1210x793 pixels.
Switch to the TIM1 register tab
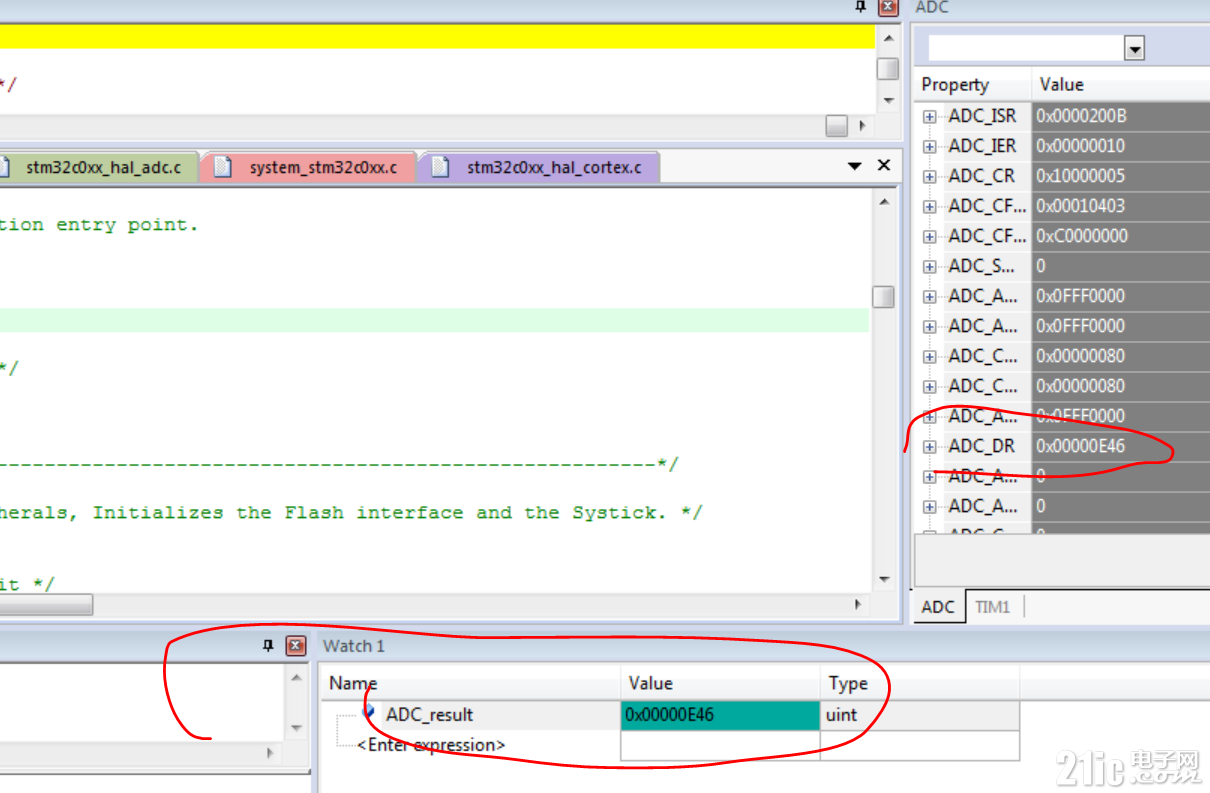[x=992, y=607]
